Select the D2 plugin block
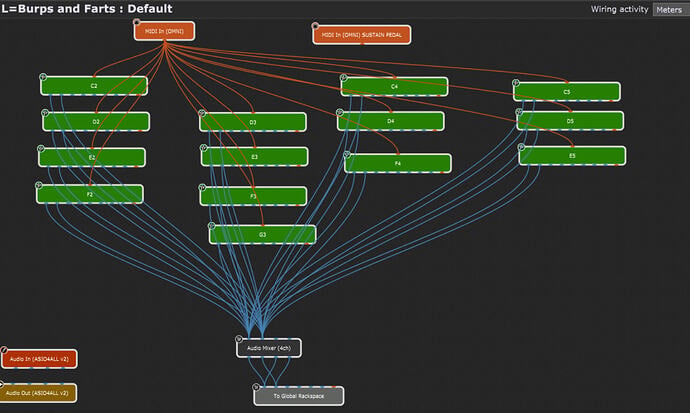This screenshot has height=413, width=690. coord(96,121)
